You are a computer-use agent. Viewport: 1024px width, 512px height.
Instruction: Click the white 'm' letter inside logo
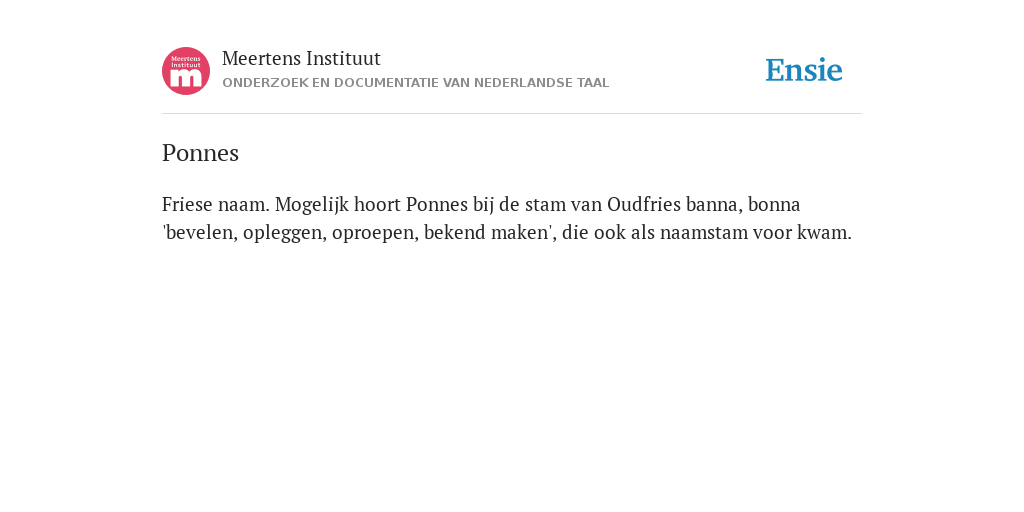point(186,79)
